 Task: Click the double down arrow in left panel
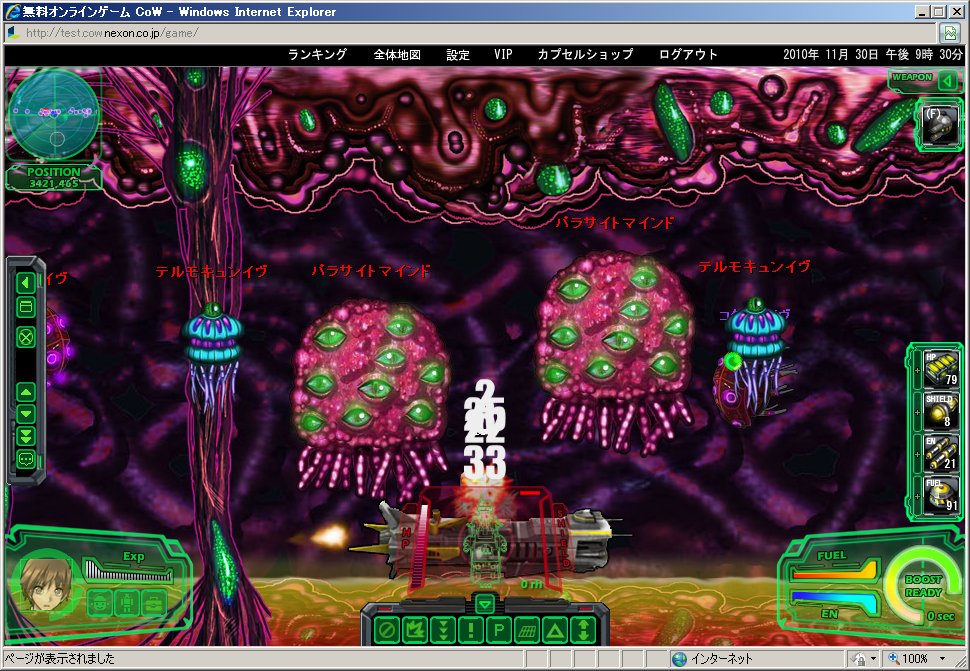point(25,436)
